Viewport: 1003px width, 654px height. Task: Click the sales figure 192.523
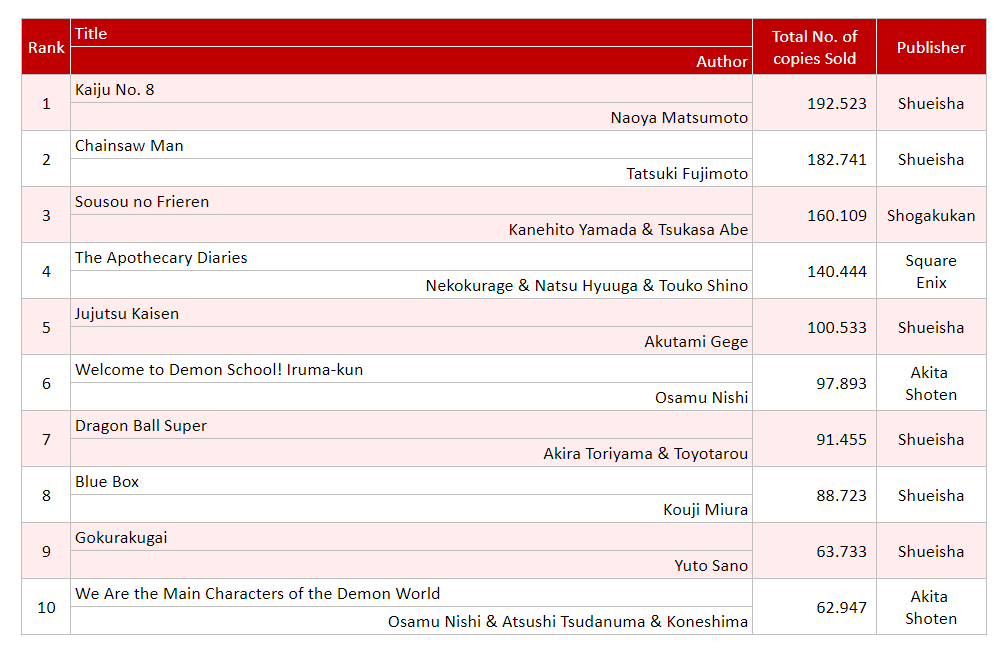pyautogui.click(x=837, y=104)
